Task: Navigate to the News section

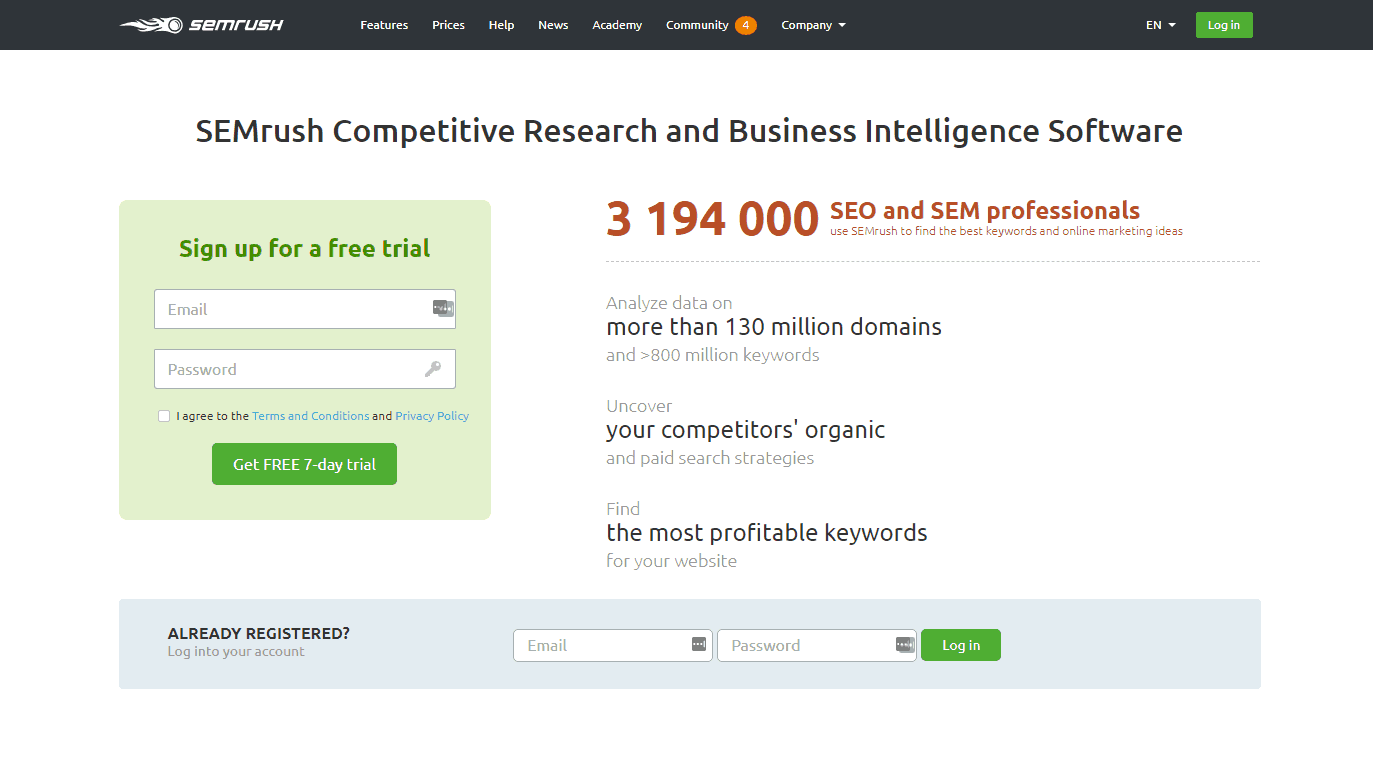Action: pyautogui.click(x=553, y=25)
